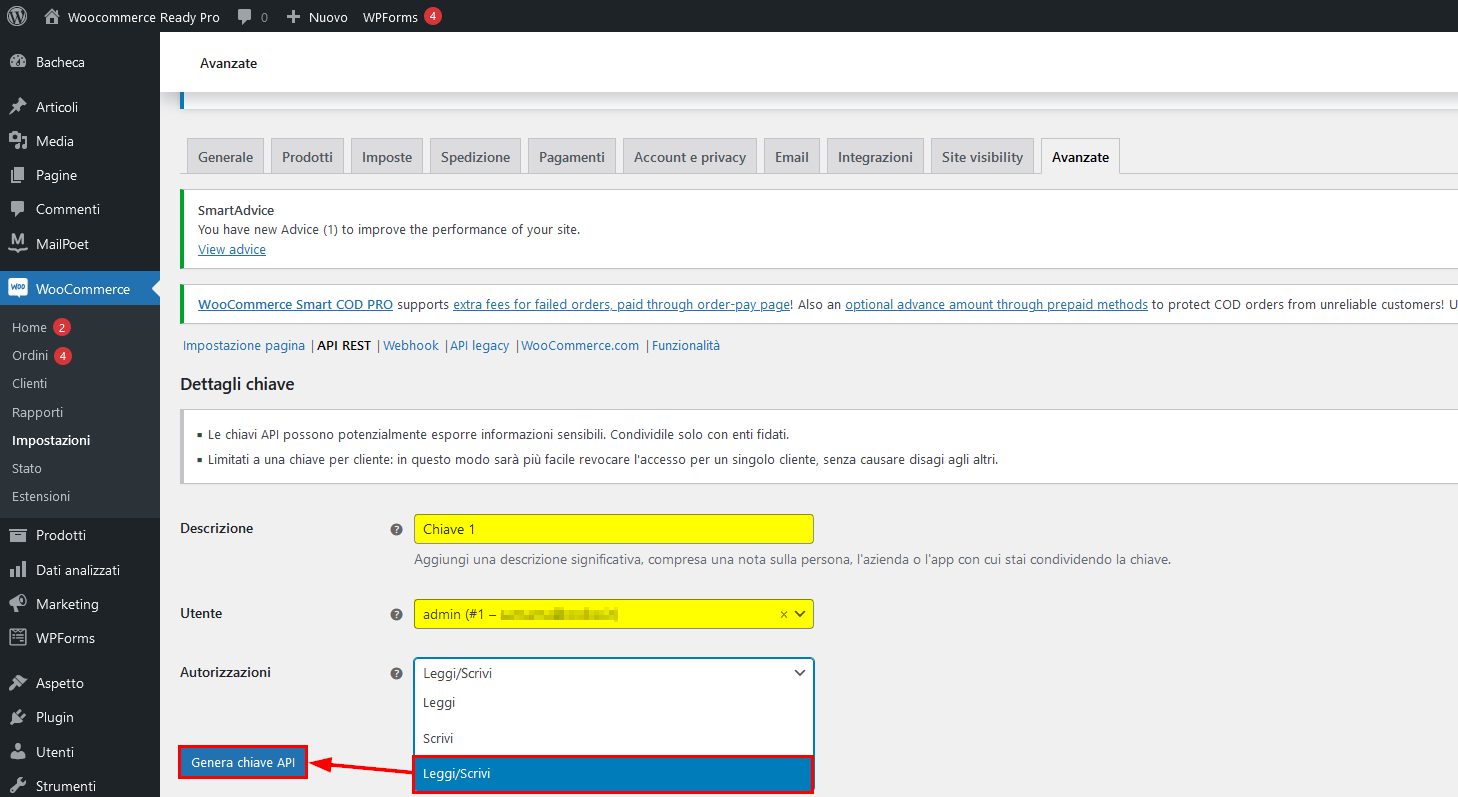Click into the Descrizione field Chiave 1
Screen dimensions: 1458x797
[x=614, y=529]
